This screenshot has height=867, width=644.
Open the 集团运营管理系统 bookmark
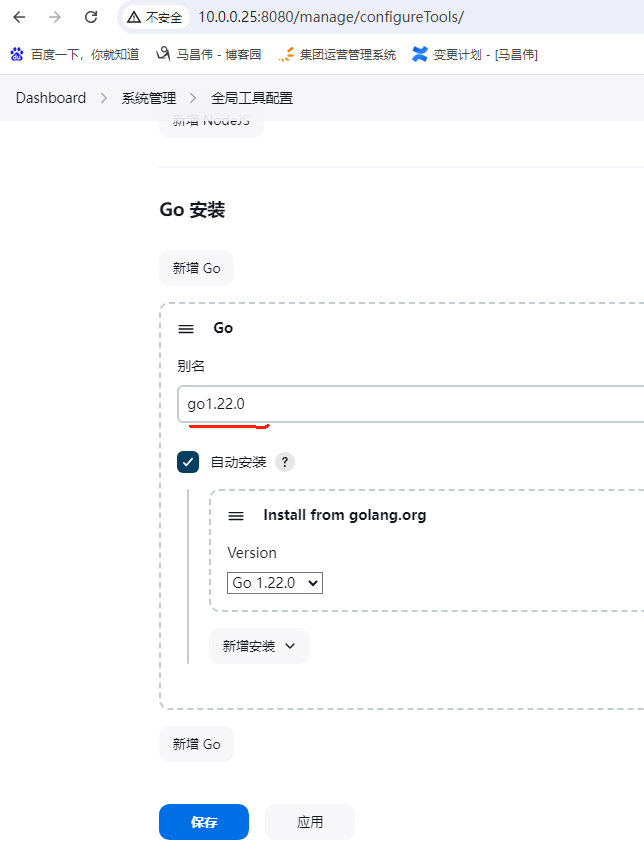click(337, 54)
